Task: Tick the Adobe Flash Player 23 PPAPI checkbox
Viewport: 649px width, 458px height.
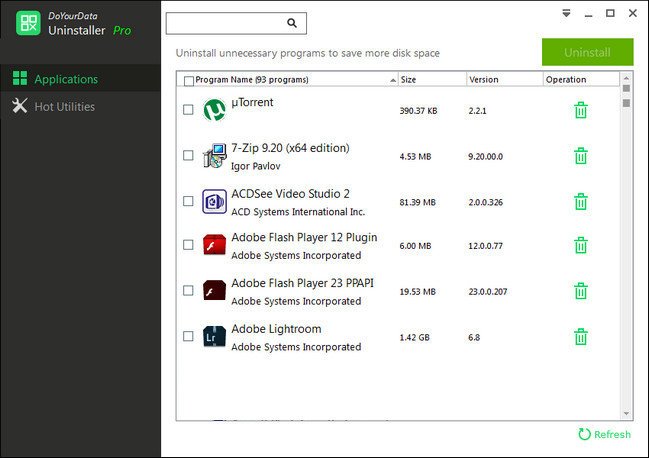Action: pyautogui.click(x=188, y=290)
